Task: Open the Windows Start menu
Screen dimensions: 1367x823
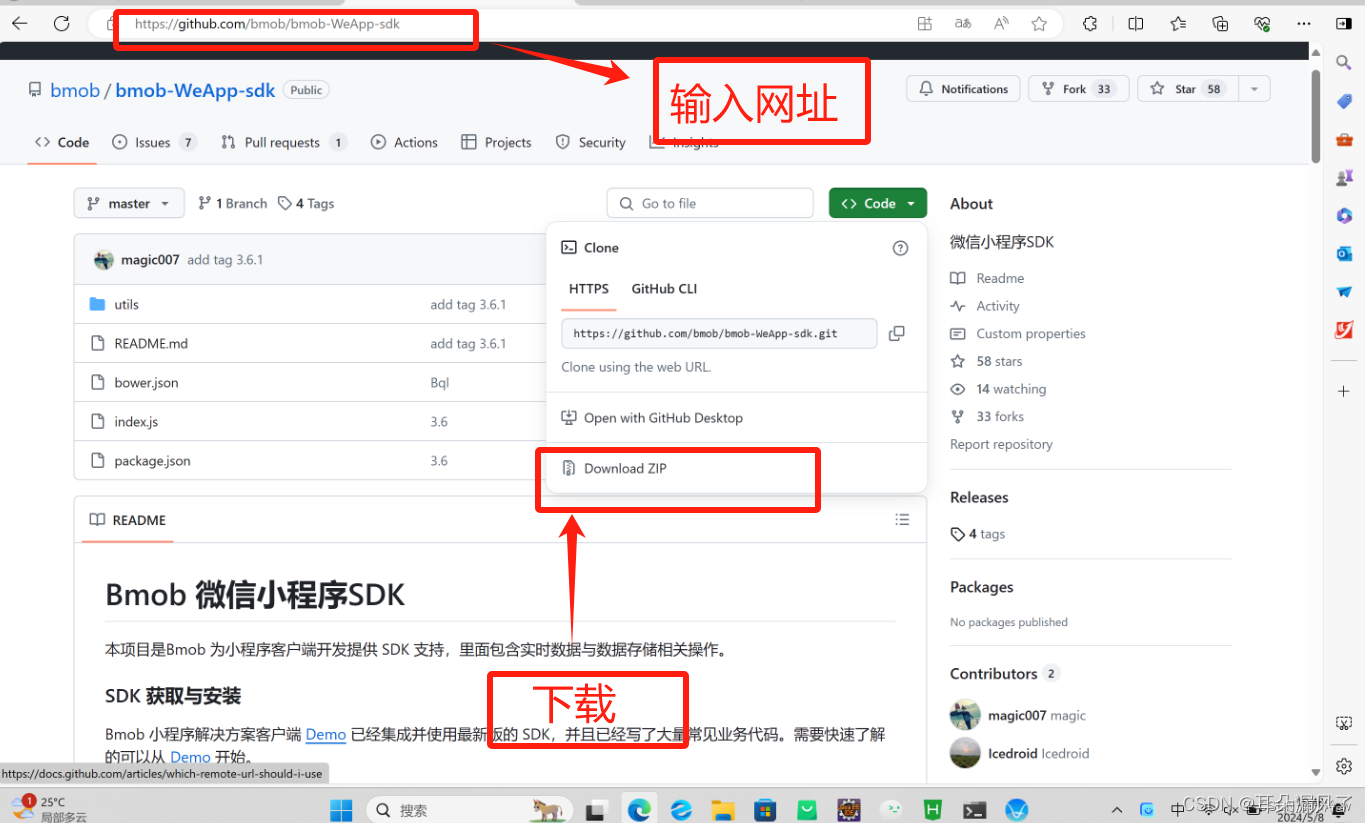Action: point(341,809)
